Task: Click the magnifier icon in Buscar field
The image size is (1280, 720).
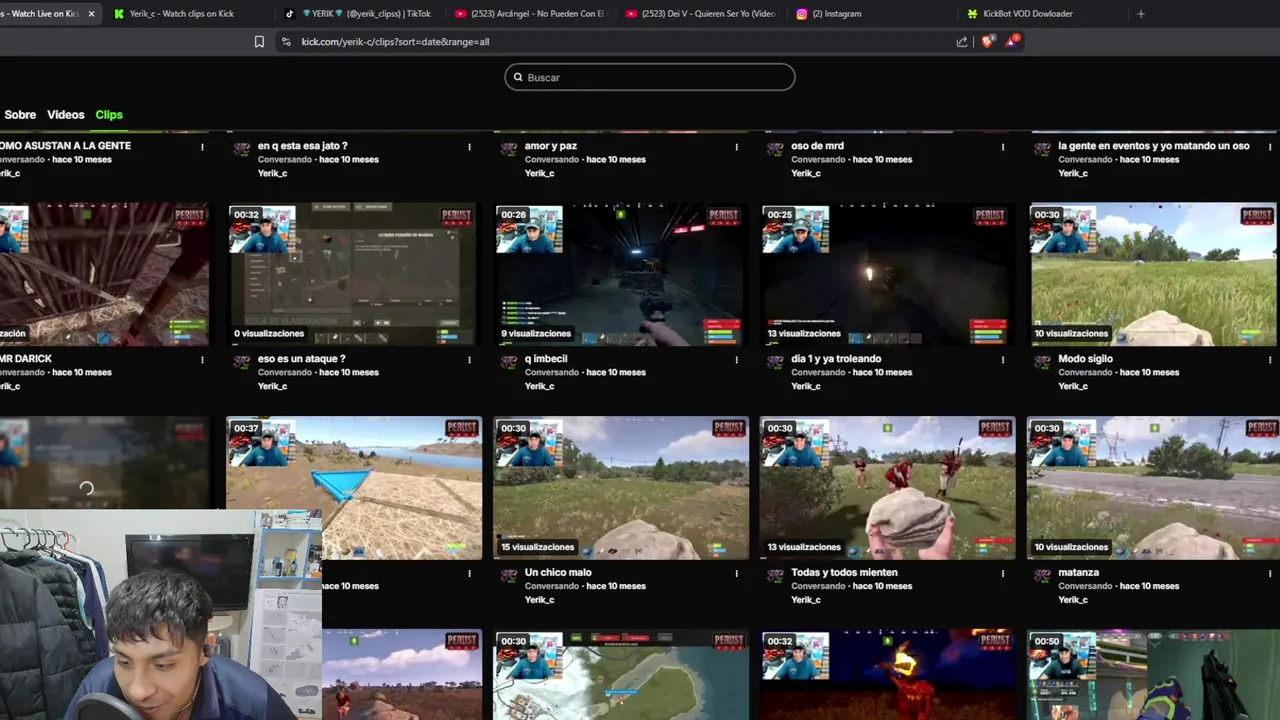Action: (x=518, y=77)
